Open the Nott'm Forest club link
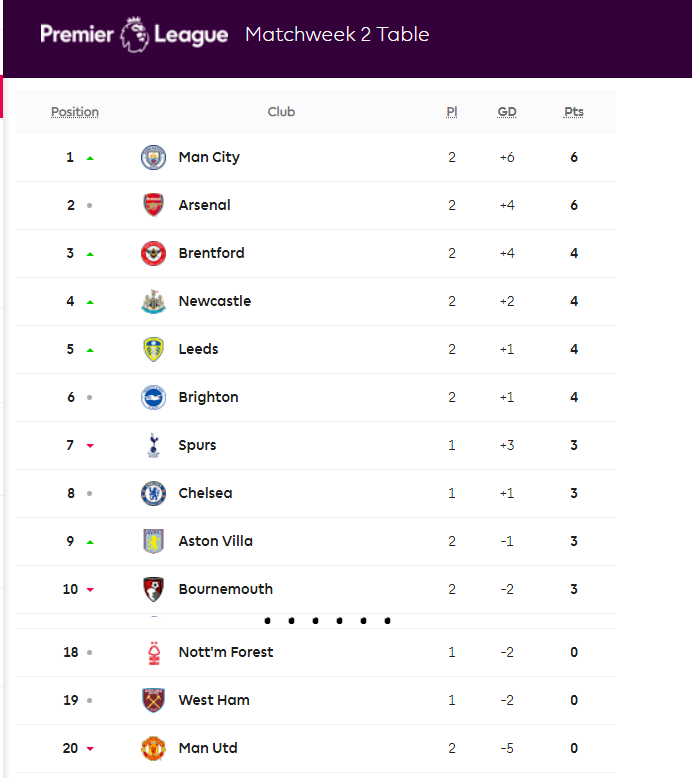The height and width of the screenshot is (778, 692). (x=225, y=652)
